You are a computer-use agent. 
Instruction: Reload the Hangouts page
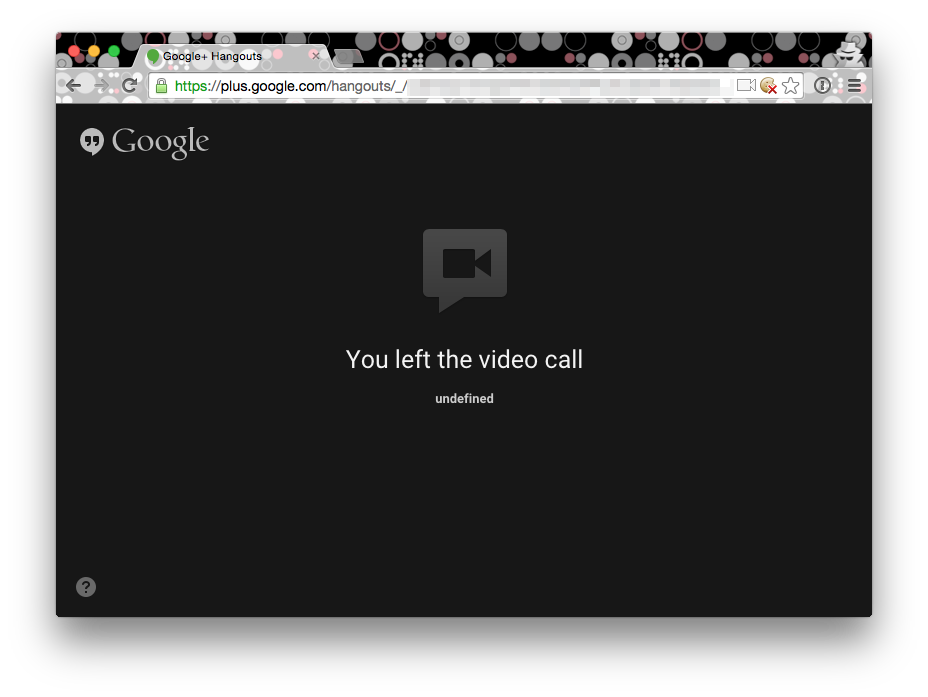[x=129, y=86]
